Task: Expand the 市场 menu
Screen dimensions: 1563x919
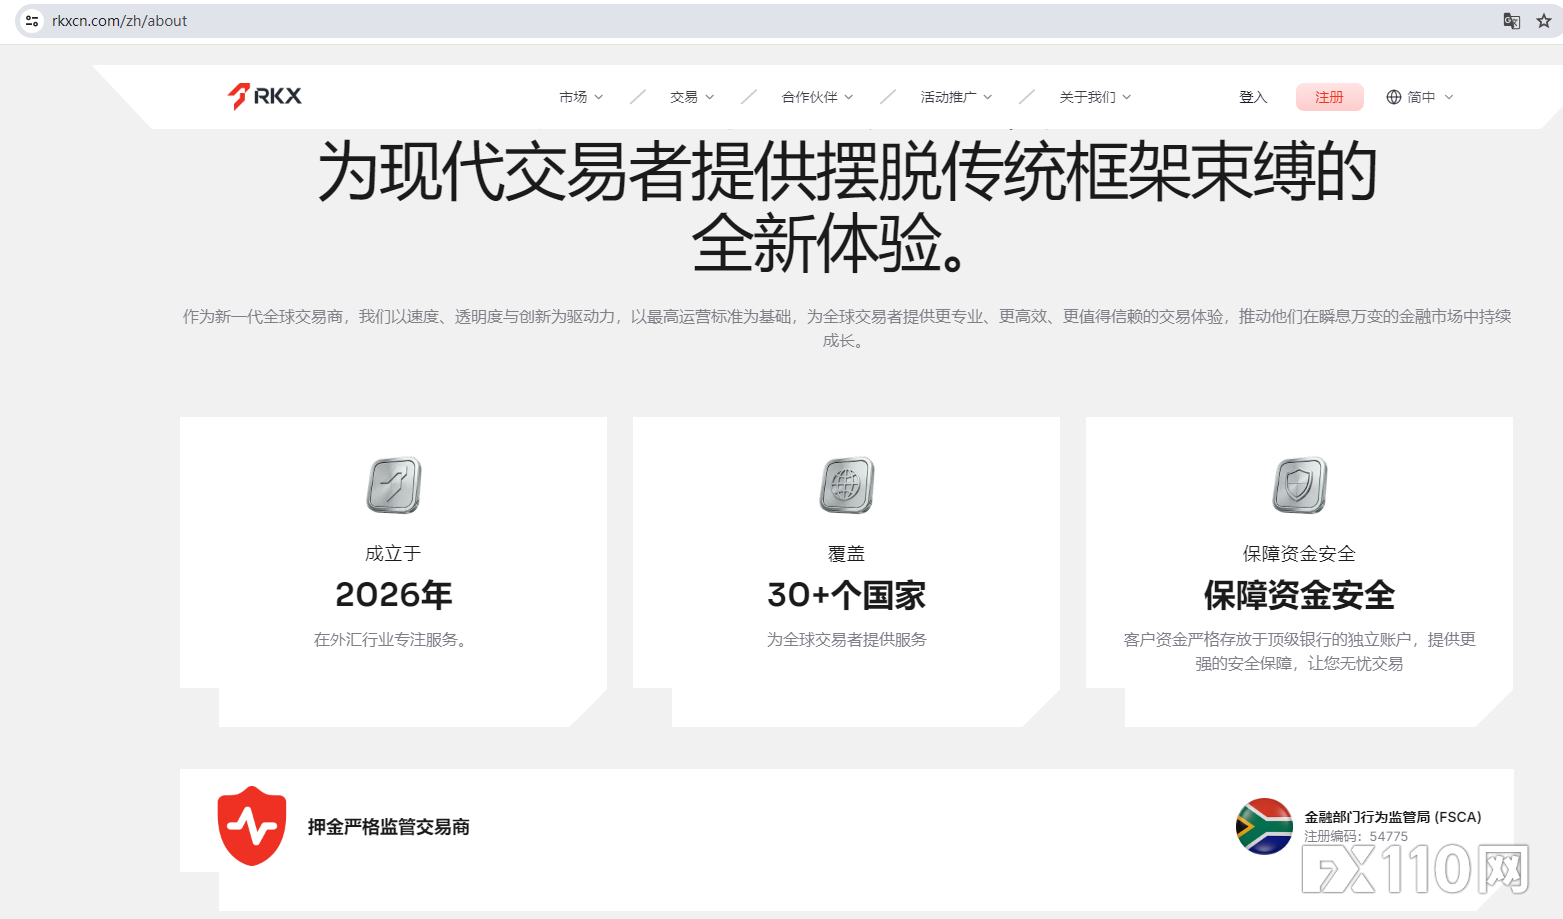Action: 581,97
